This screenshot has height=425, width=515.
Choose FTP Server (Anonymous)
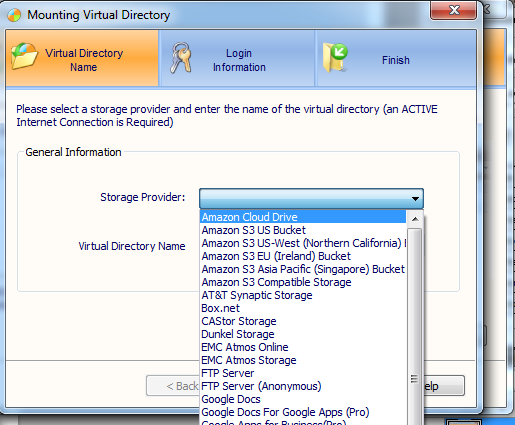(303, 386)
